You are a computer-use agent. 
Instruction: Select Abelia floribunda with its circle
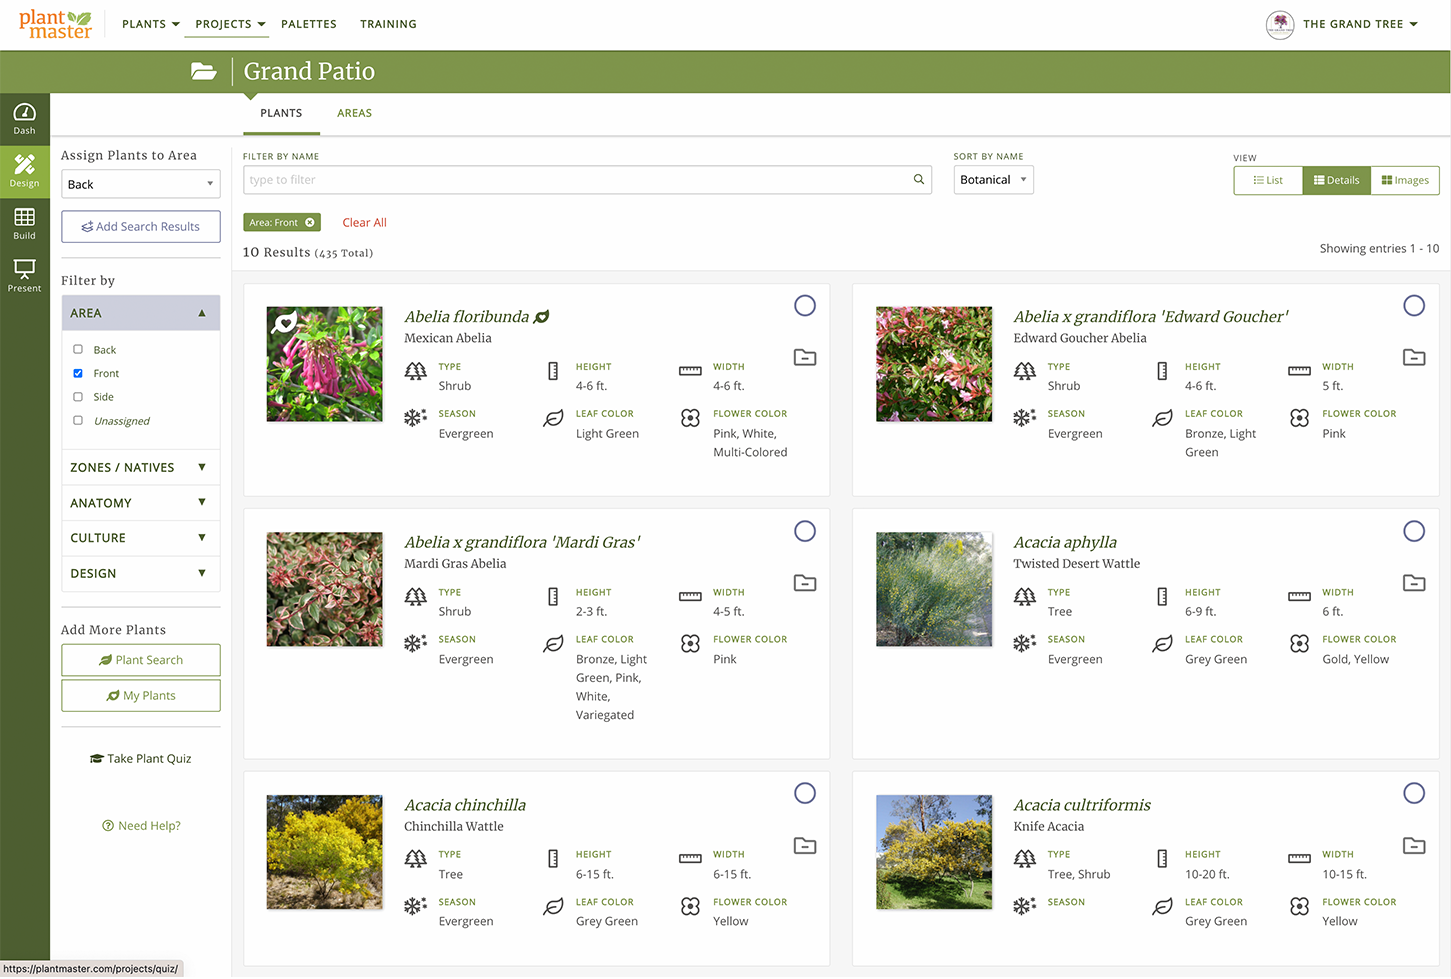point(805,306)
